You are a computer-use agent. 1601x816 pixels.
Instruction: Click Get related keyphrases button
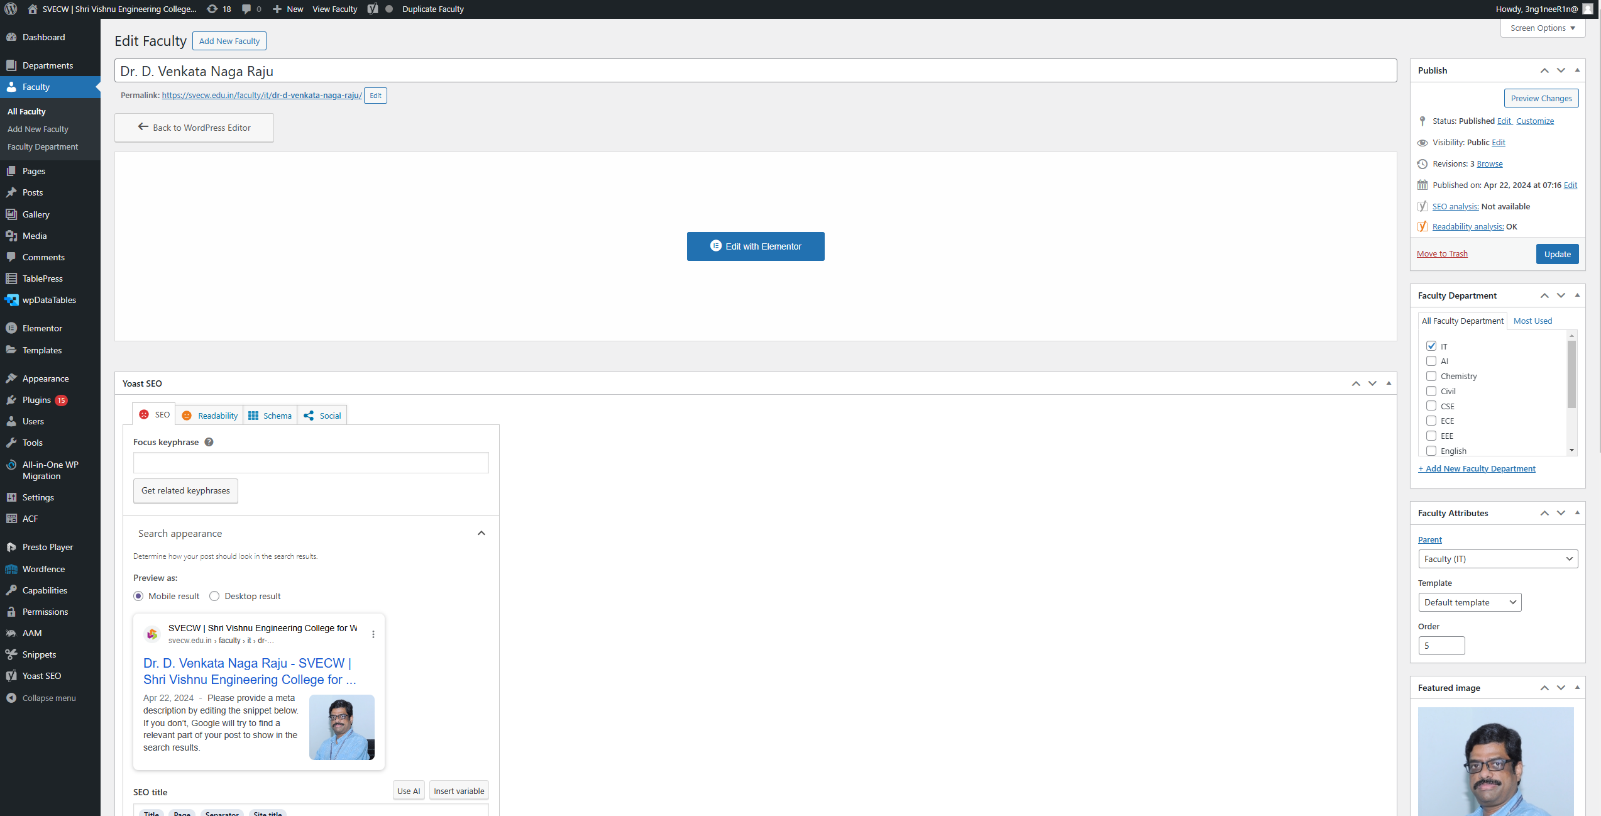point(186,491)
